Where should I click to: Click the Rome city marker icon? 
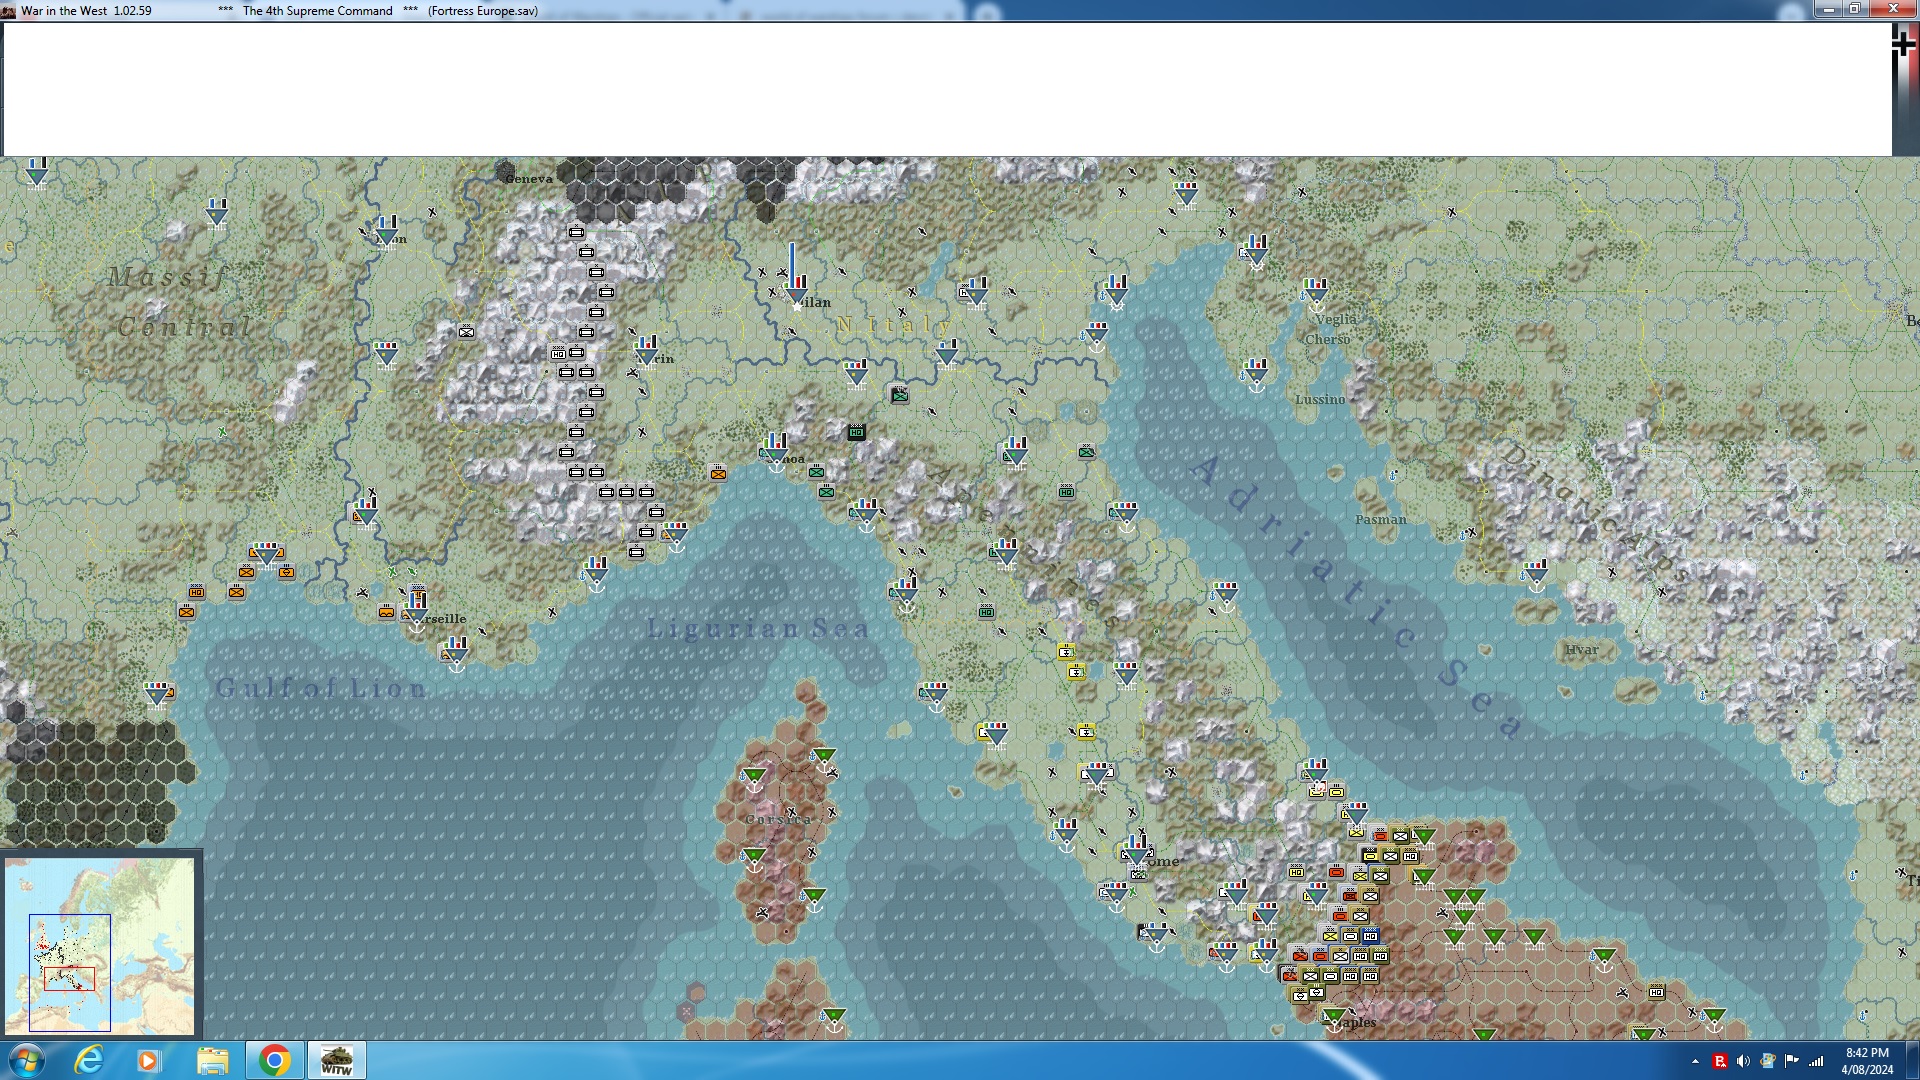pyautogui.click(x=1136, y=854)
